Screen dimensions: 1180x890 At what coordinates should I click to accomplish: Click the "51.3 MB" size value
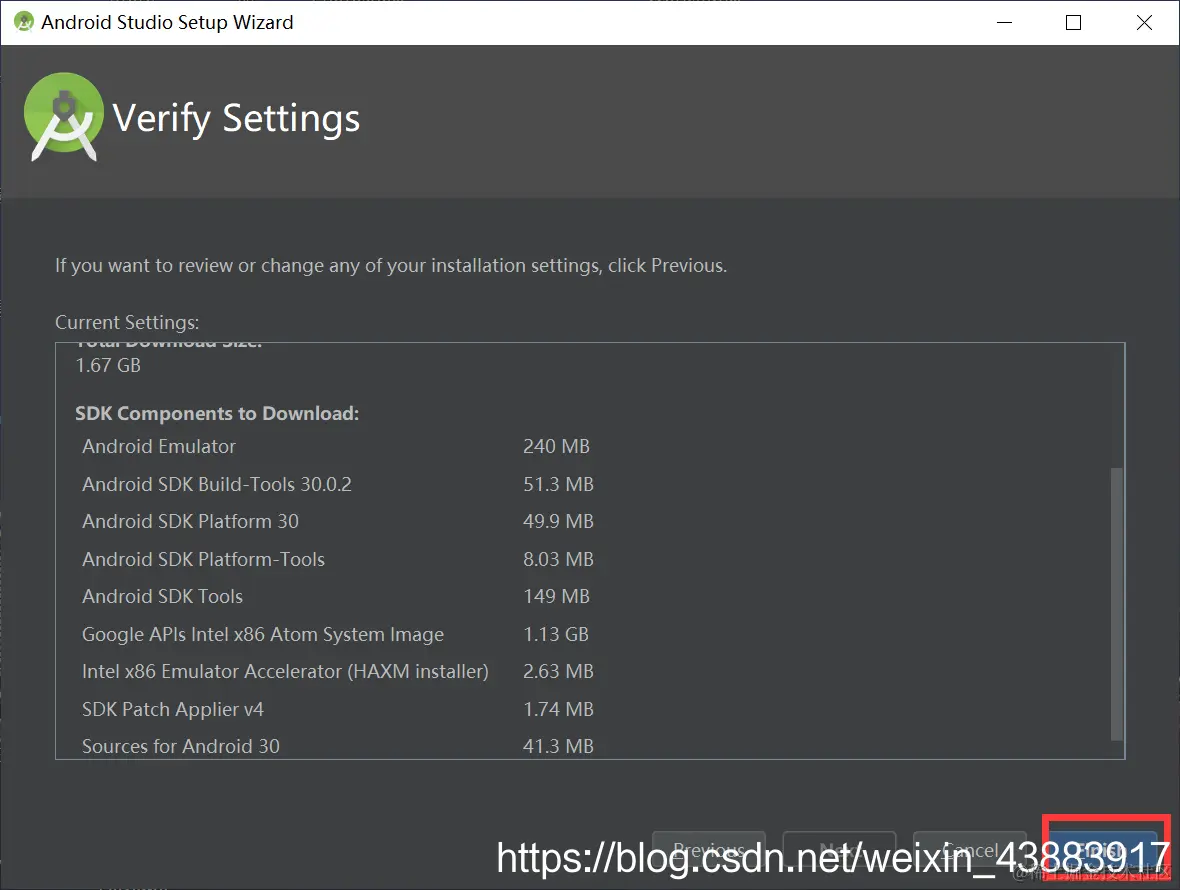click(x=558, y=484)
